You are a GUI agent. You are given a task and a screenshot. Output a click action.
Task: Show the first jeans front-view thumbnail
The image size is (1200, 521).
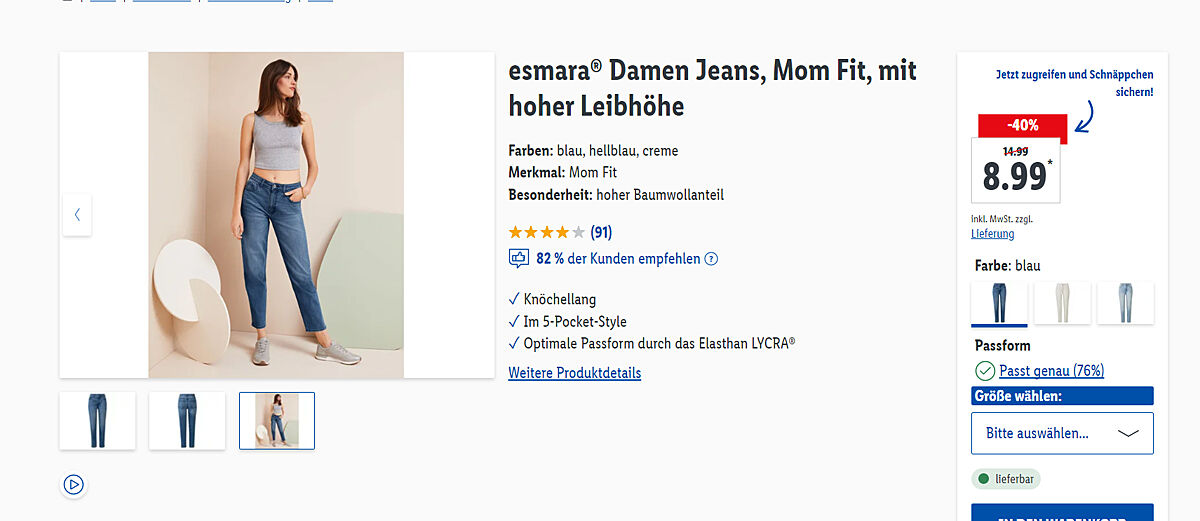pyautogui.click(x=97, y=420)
